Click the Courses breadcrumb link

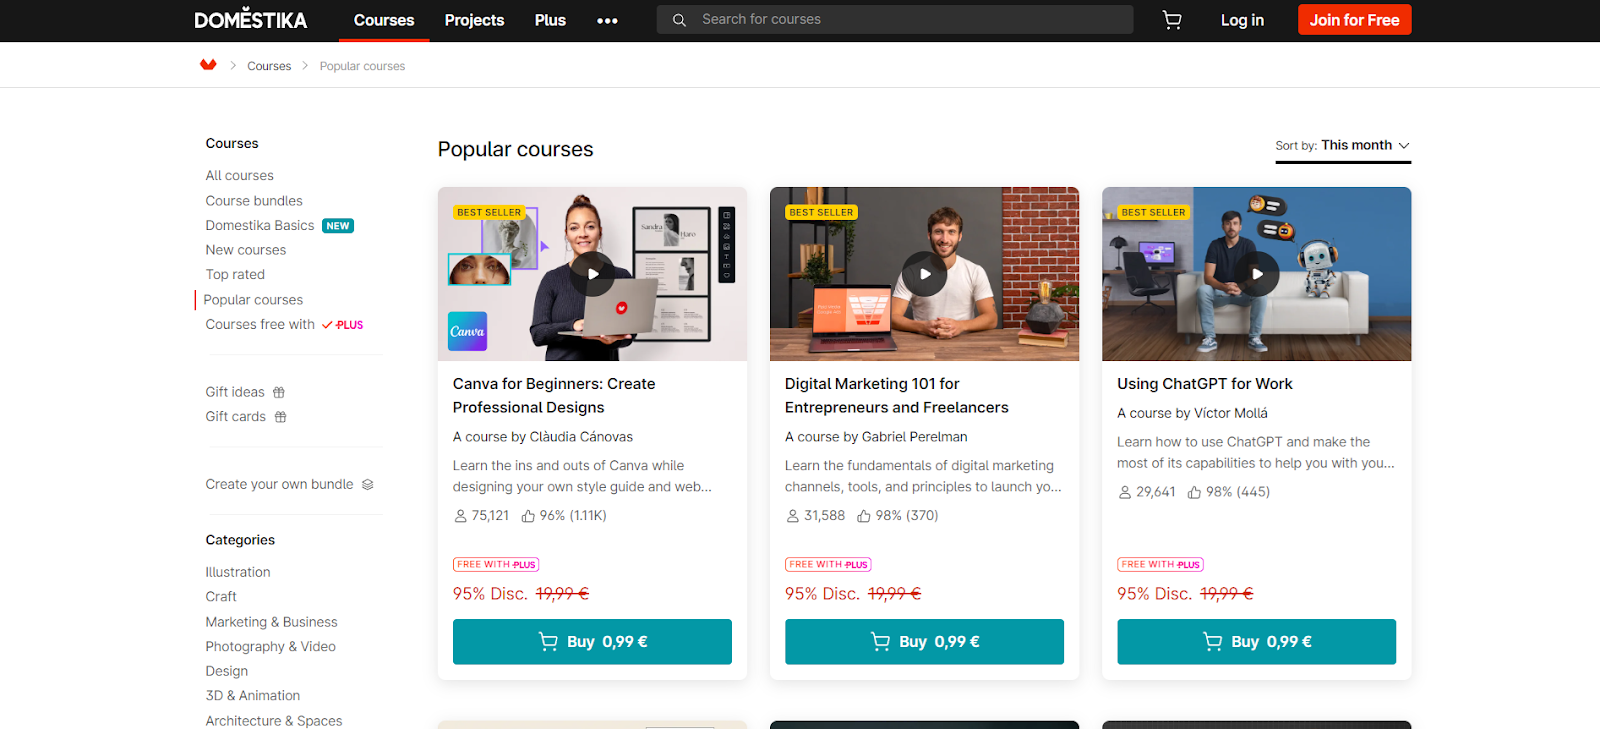click(269, 66)
